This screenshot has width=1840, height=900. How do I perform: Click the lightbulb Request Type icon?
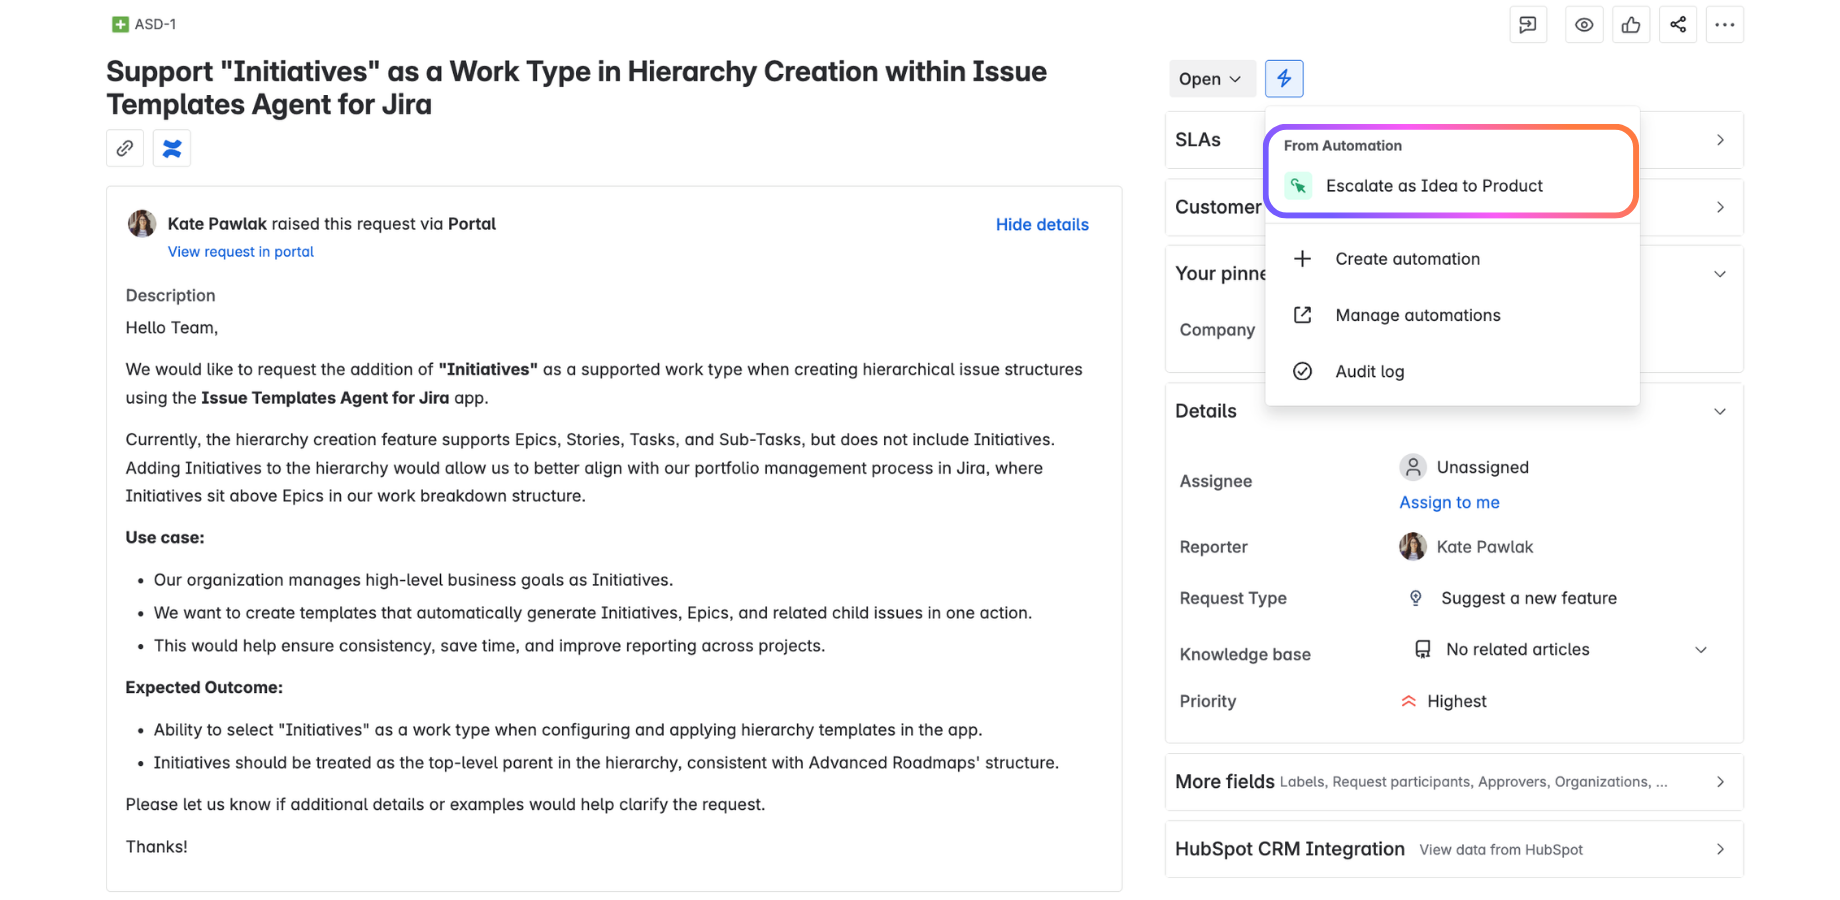click(1416, 598)
